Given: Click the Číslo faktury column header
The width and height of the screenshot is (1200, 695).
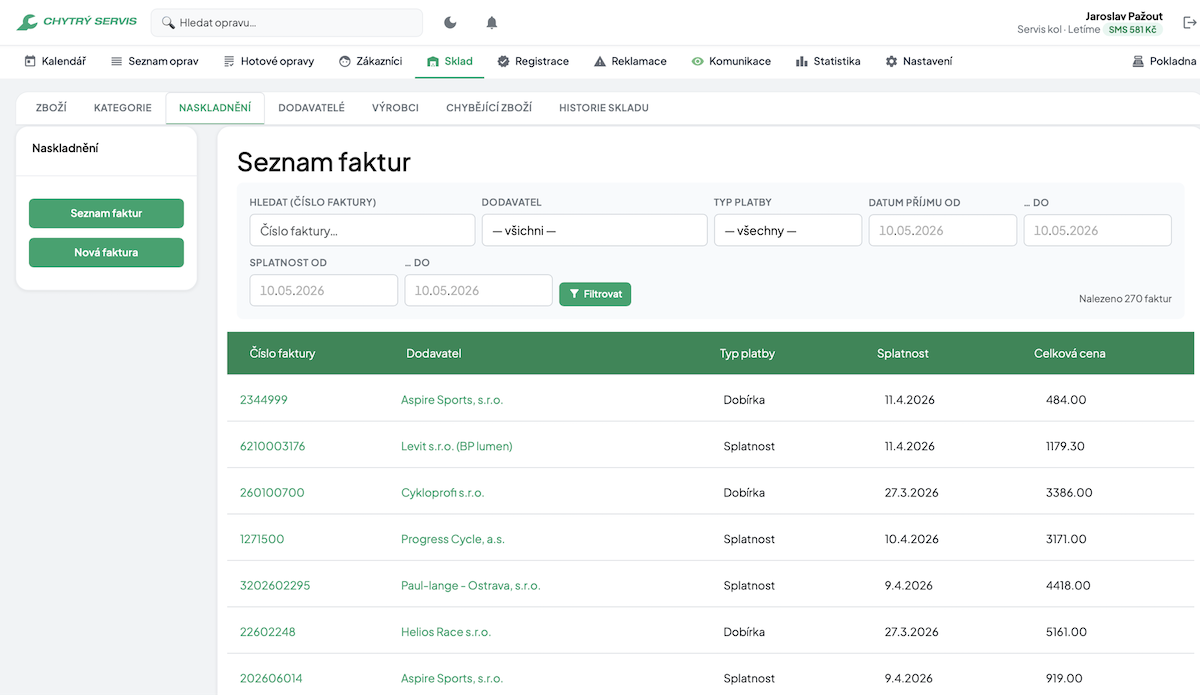Looking at the screenshot, I should pyautogui.click(x=283, y=354).
